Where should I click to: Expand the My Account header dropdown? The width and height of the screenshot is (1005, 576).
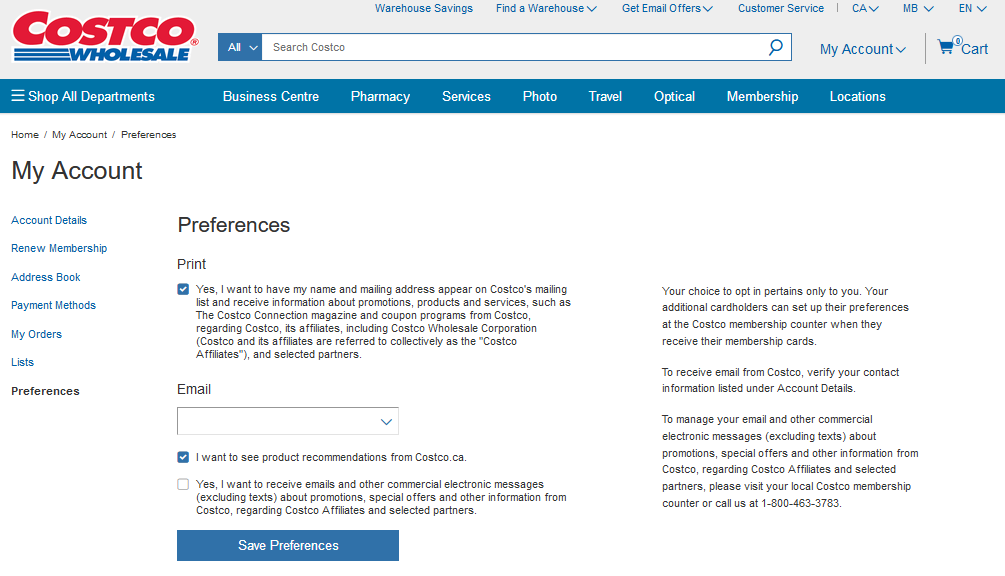(862, 49)
